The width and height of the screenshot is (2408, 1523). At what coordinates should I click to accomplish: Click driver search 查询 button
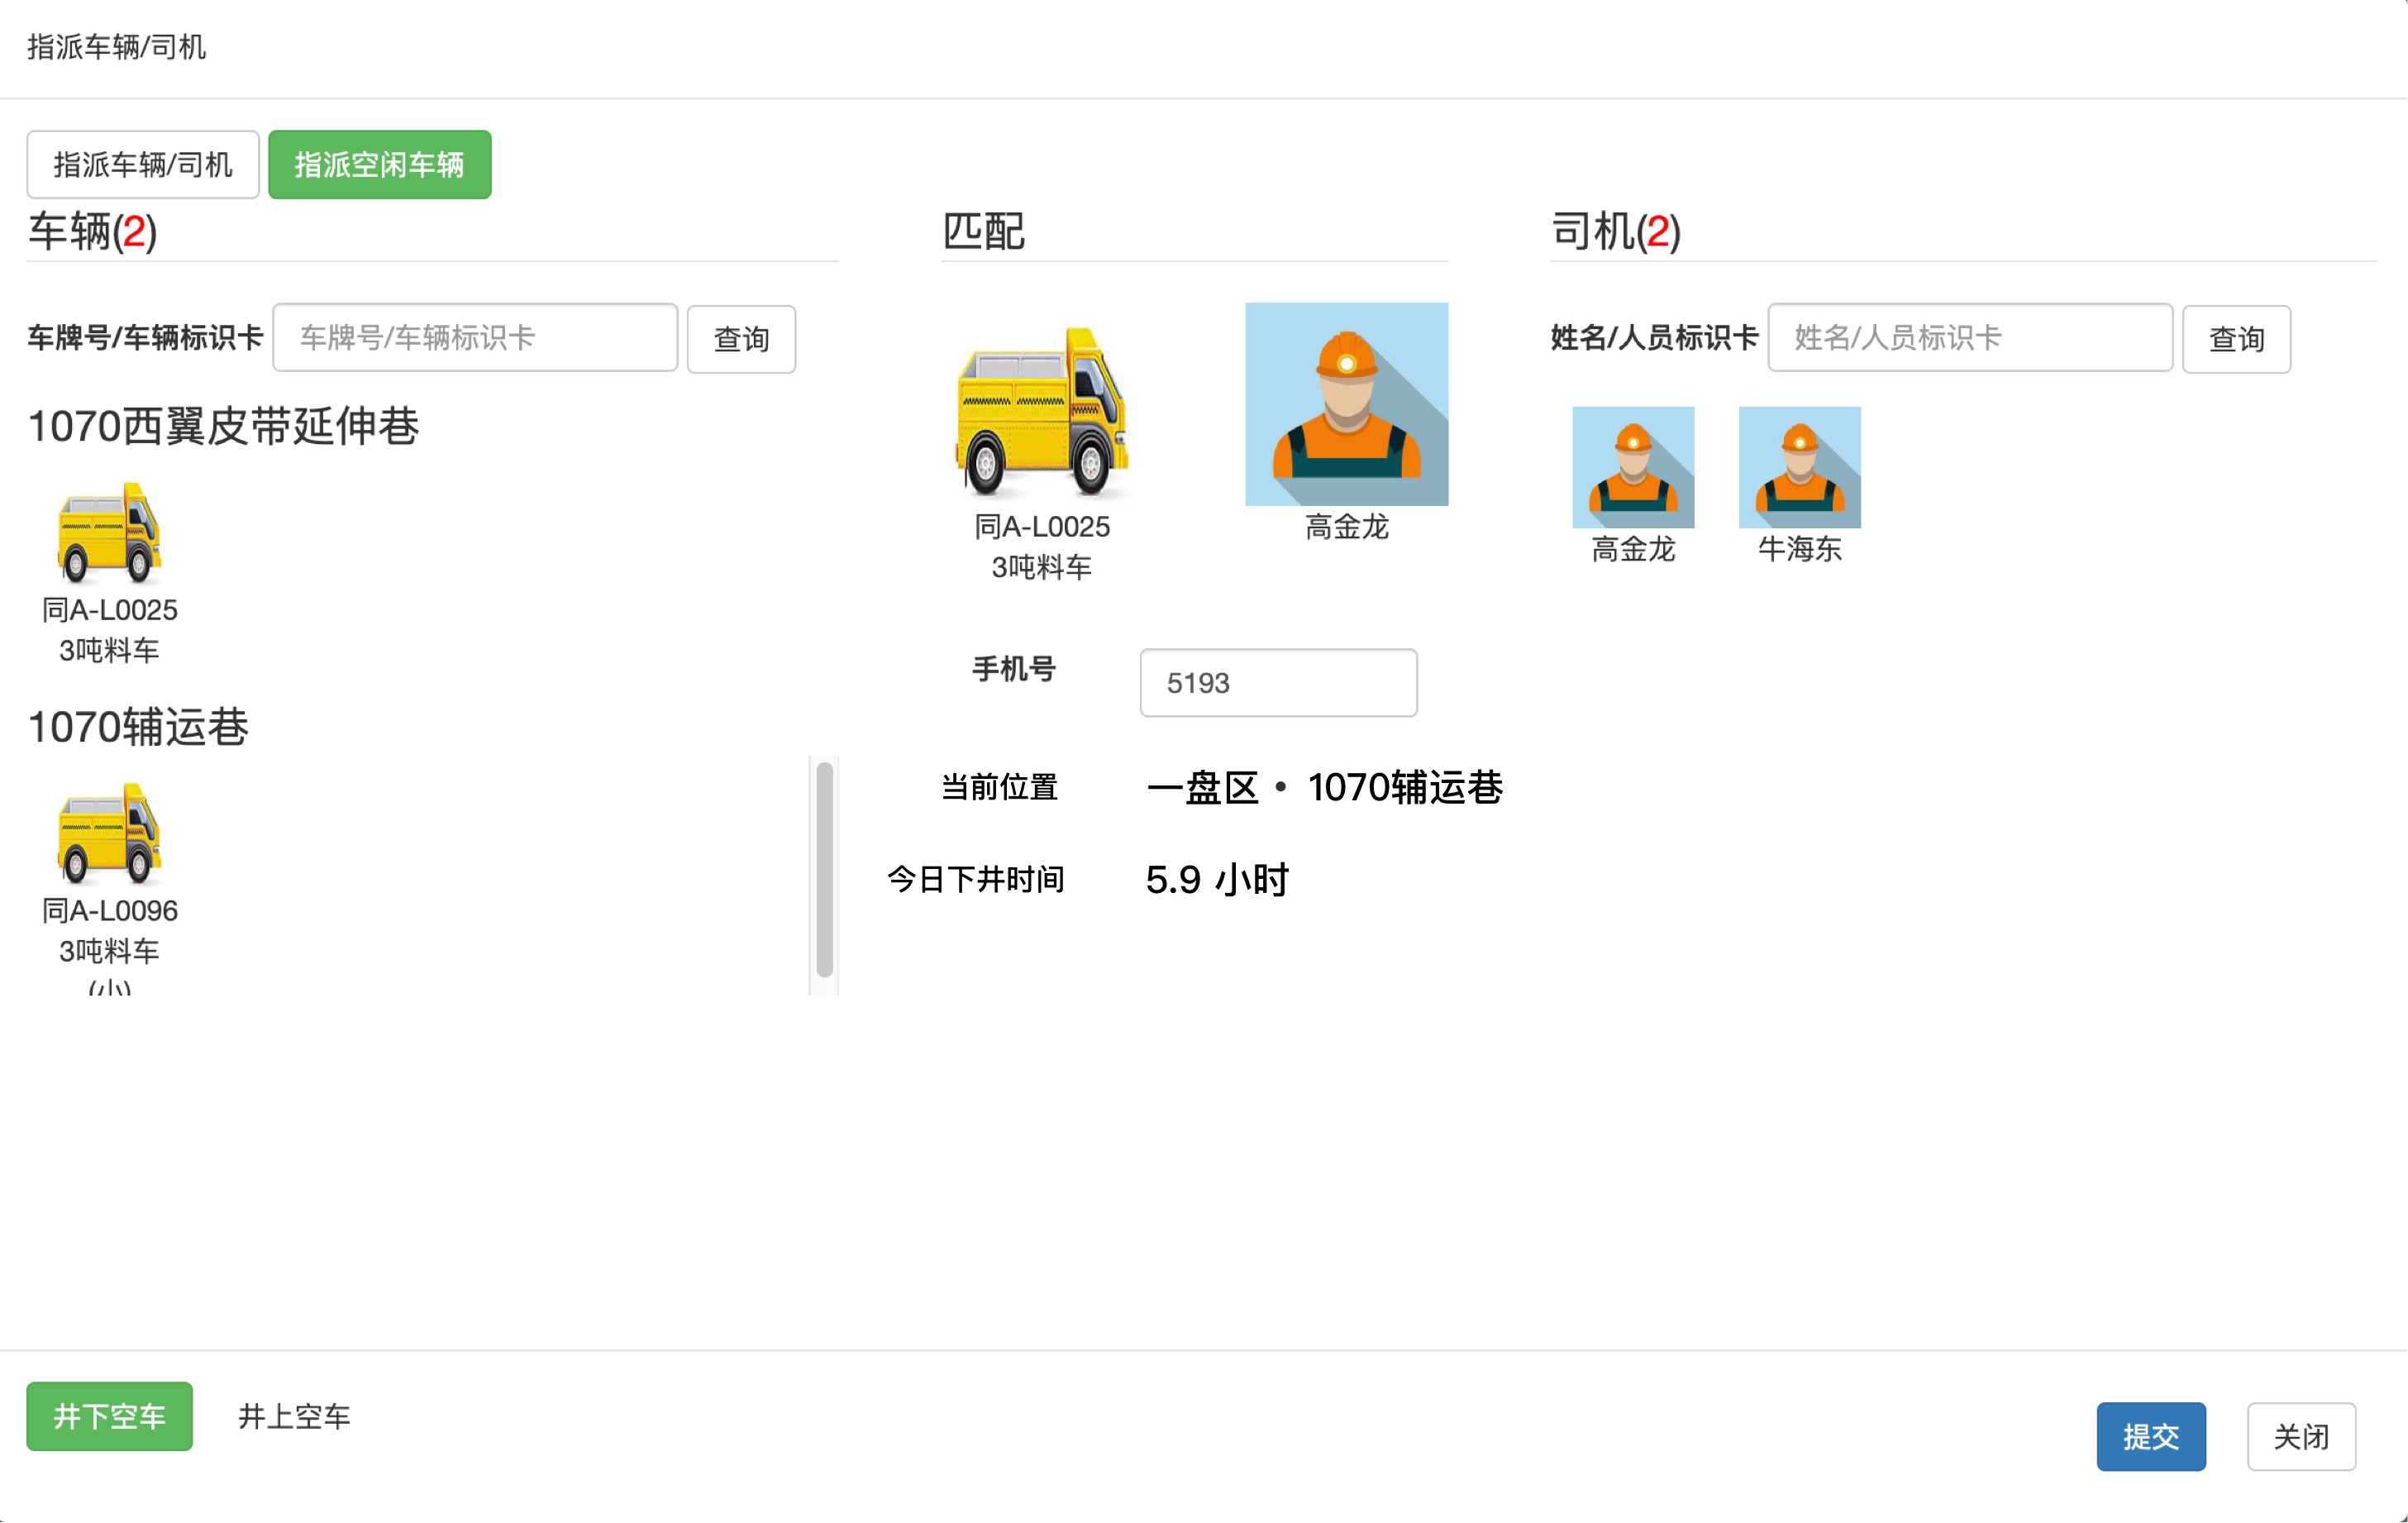(2236, 339)
